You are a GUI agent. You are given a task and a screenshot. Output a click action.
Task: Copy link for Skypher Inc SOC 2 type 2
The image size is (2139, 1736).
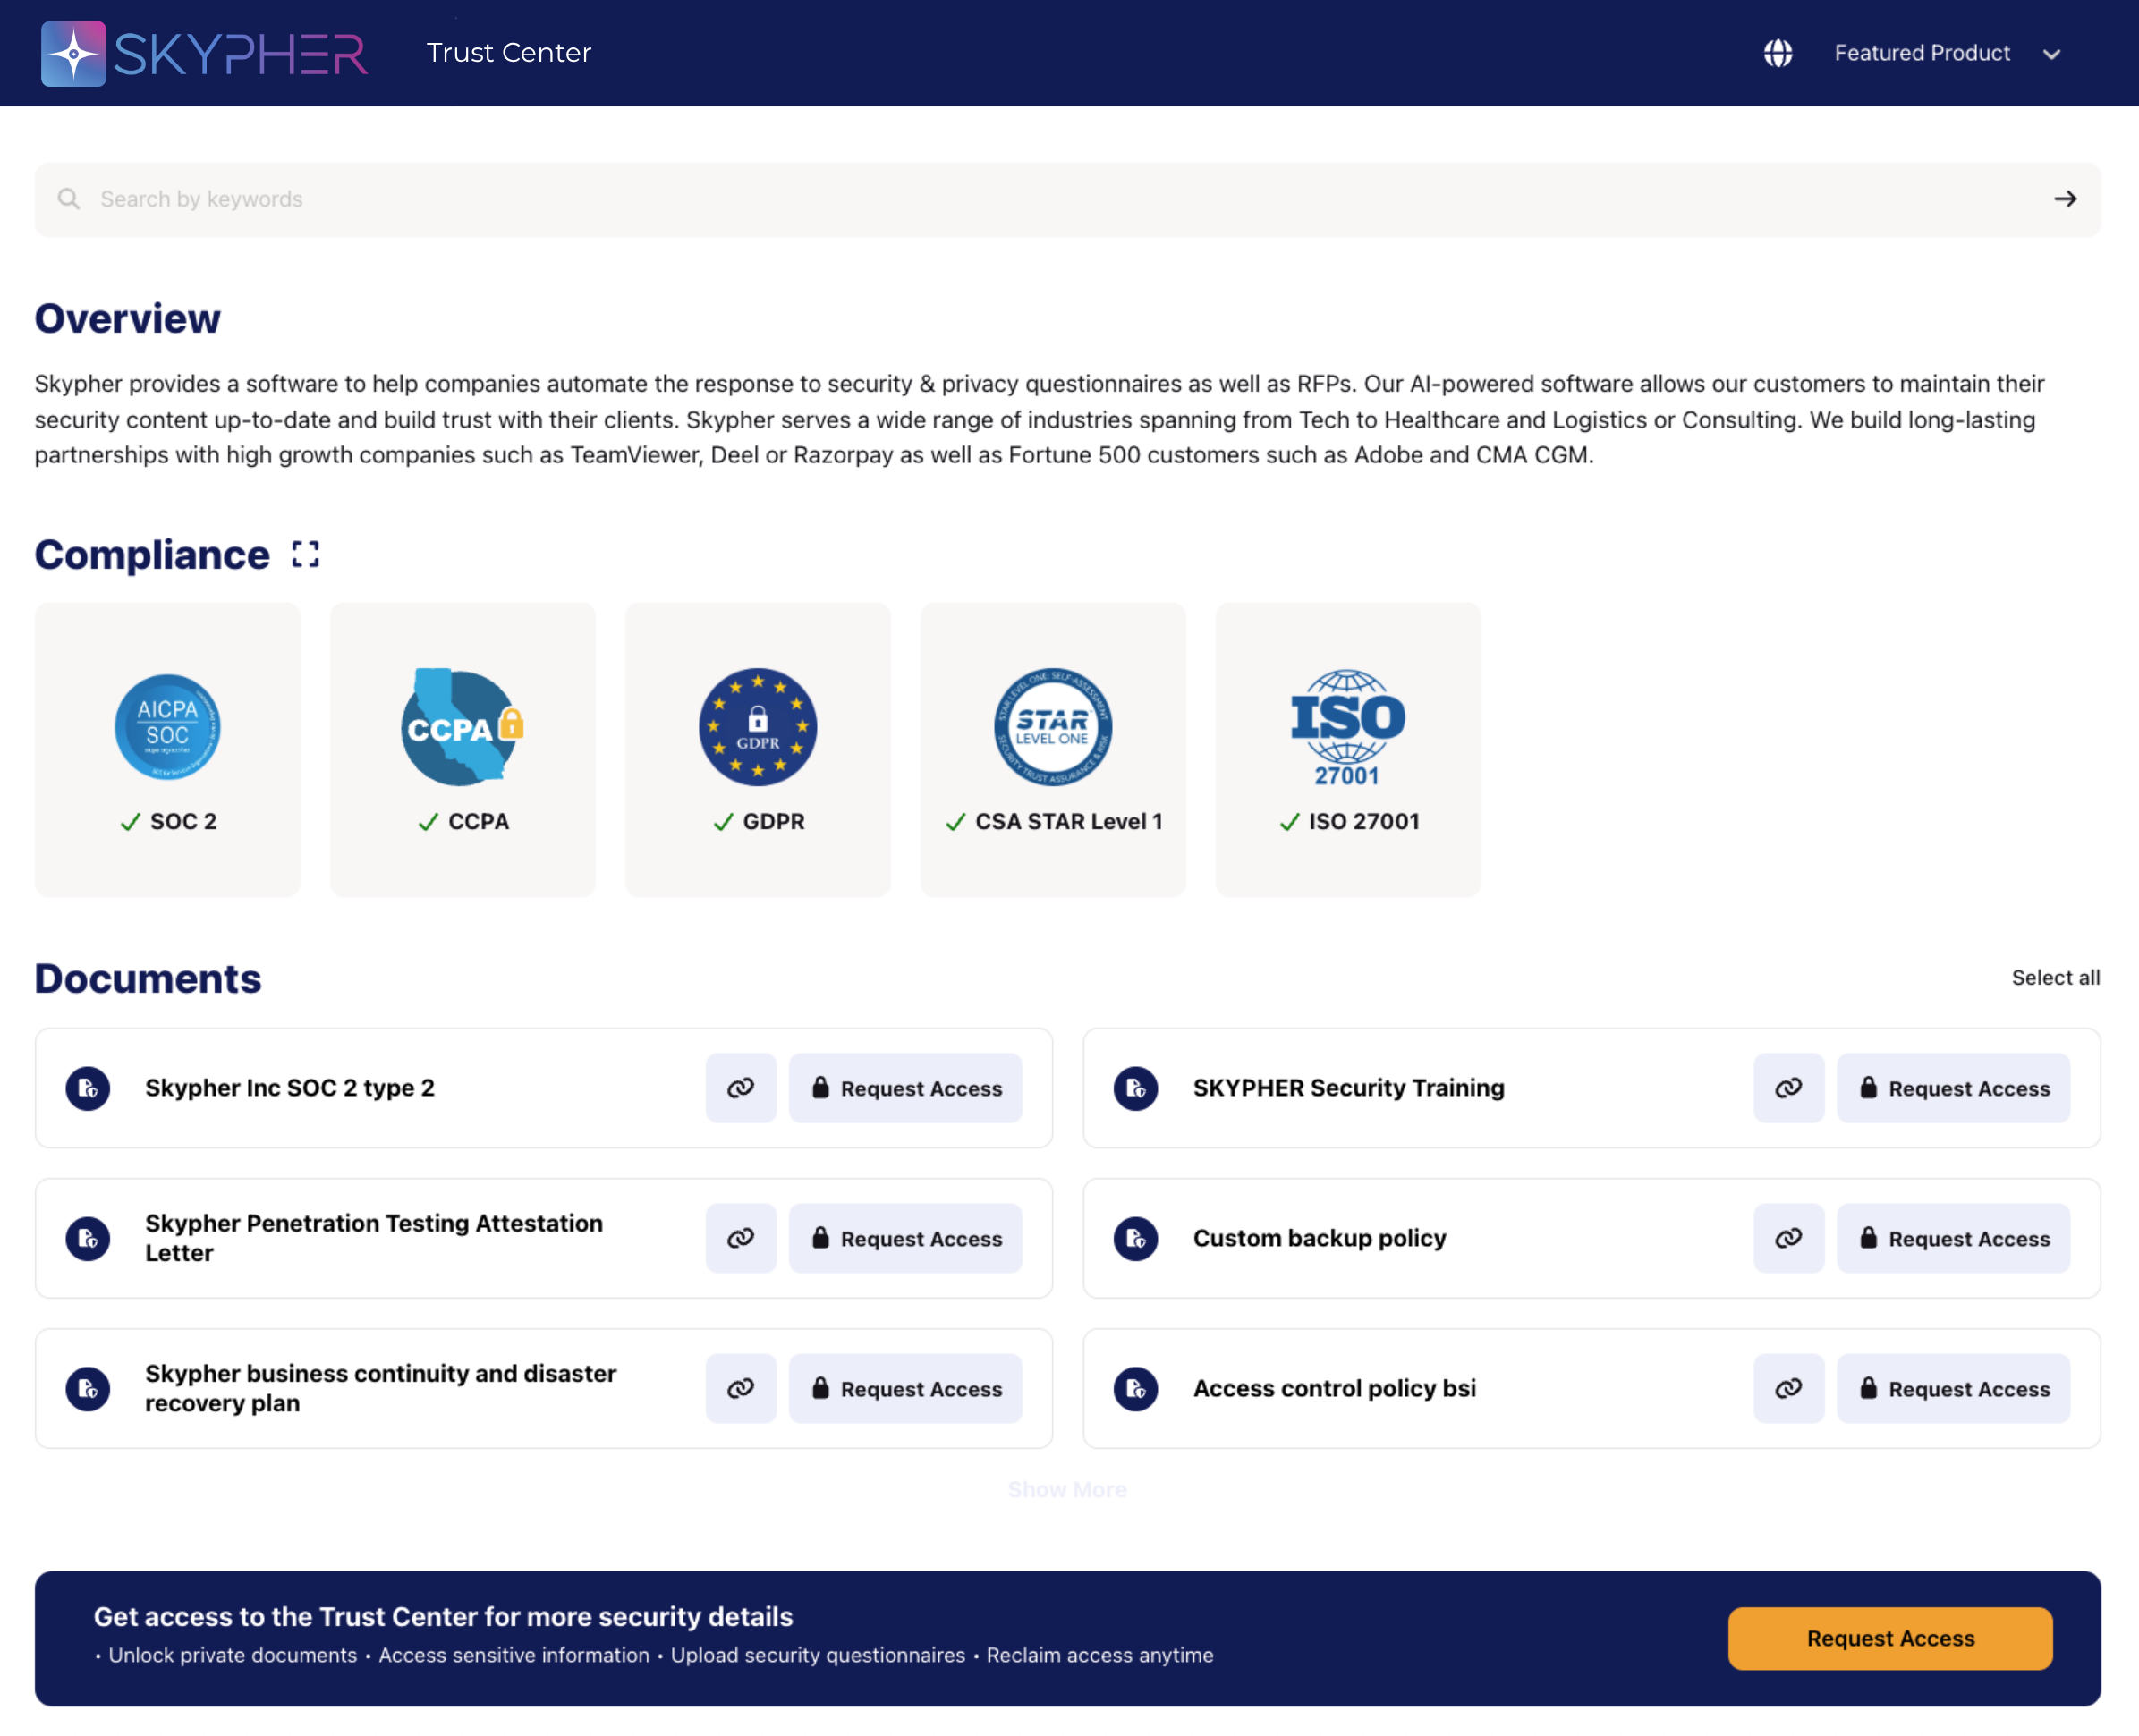740,1088
